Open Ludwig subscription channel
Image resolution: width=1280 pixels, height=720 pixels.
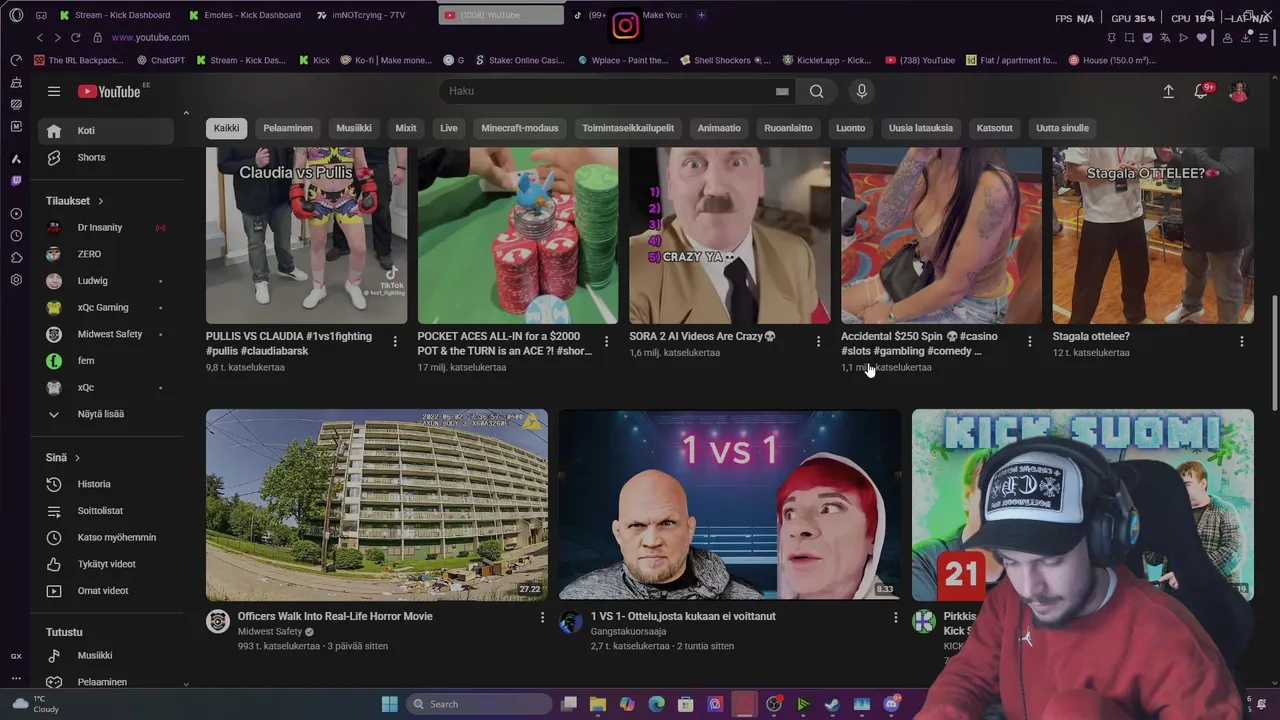pos(107,281)
